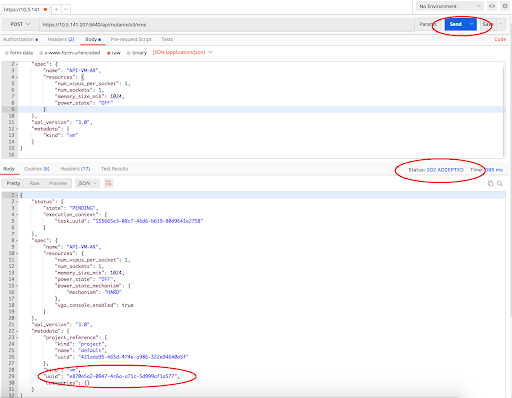Click the search response magnifier icon
This screenshot has height=398, width=512.
(500, 183)
